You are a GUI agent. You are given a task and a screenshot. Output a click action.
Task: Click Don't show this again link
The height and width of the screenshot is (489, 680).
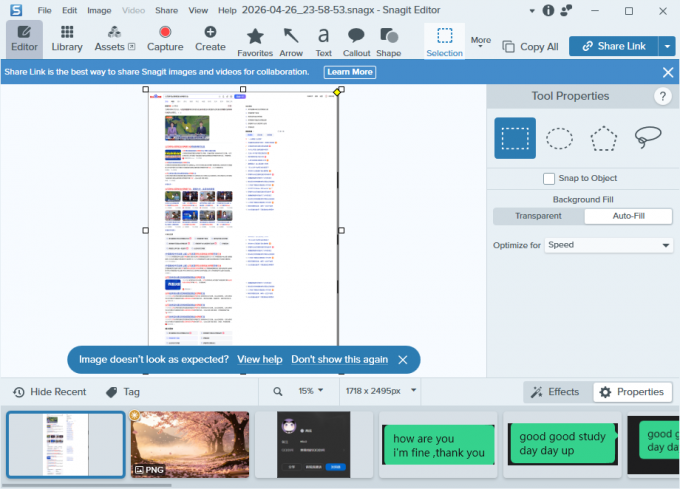(x=340, y=360)
